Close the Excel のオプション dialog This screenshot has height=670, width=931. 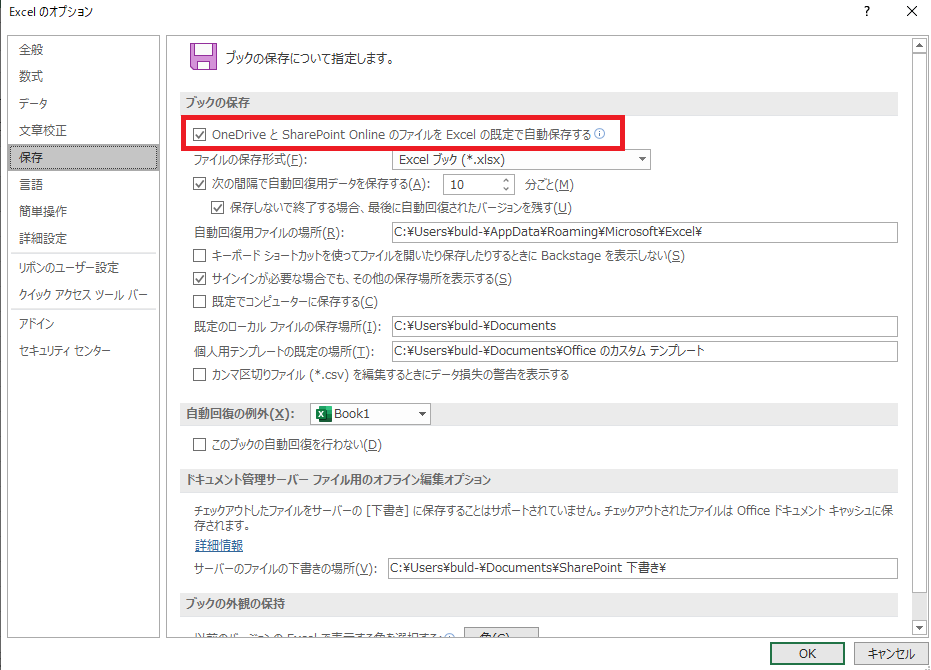(911, 11)
